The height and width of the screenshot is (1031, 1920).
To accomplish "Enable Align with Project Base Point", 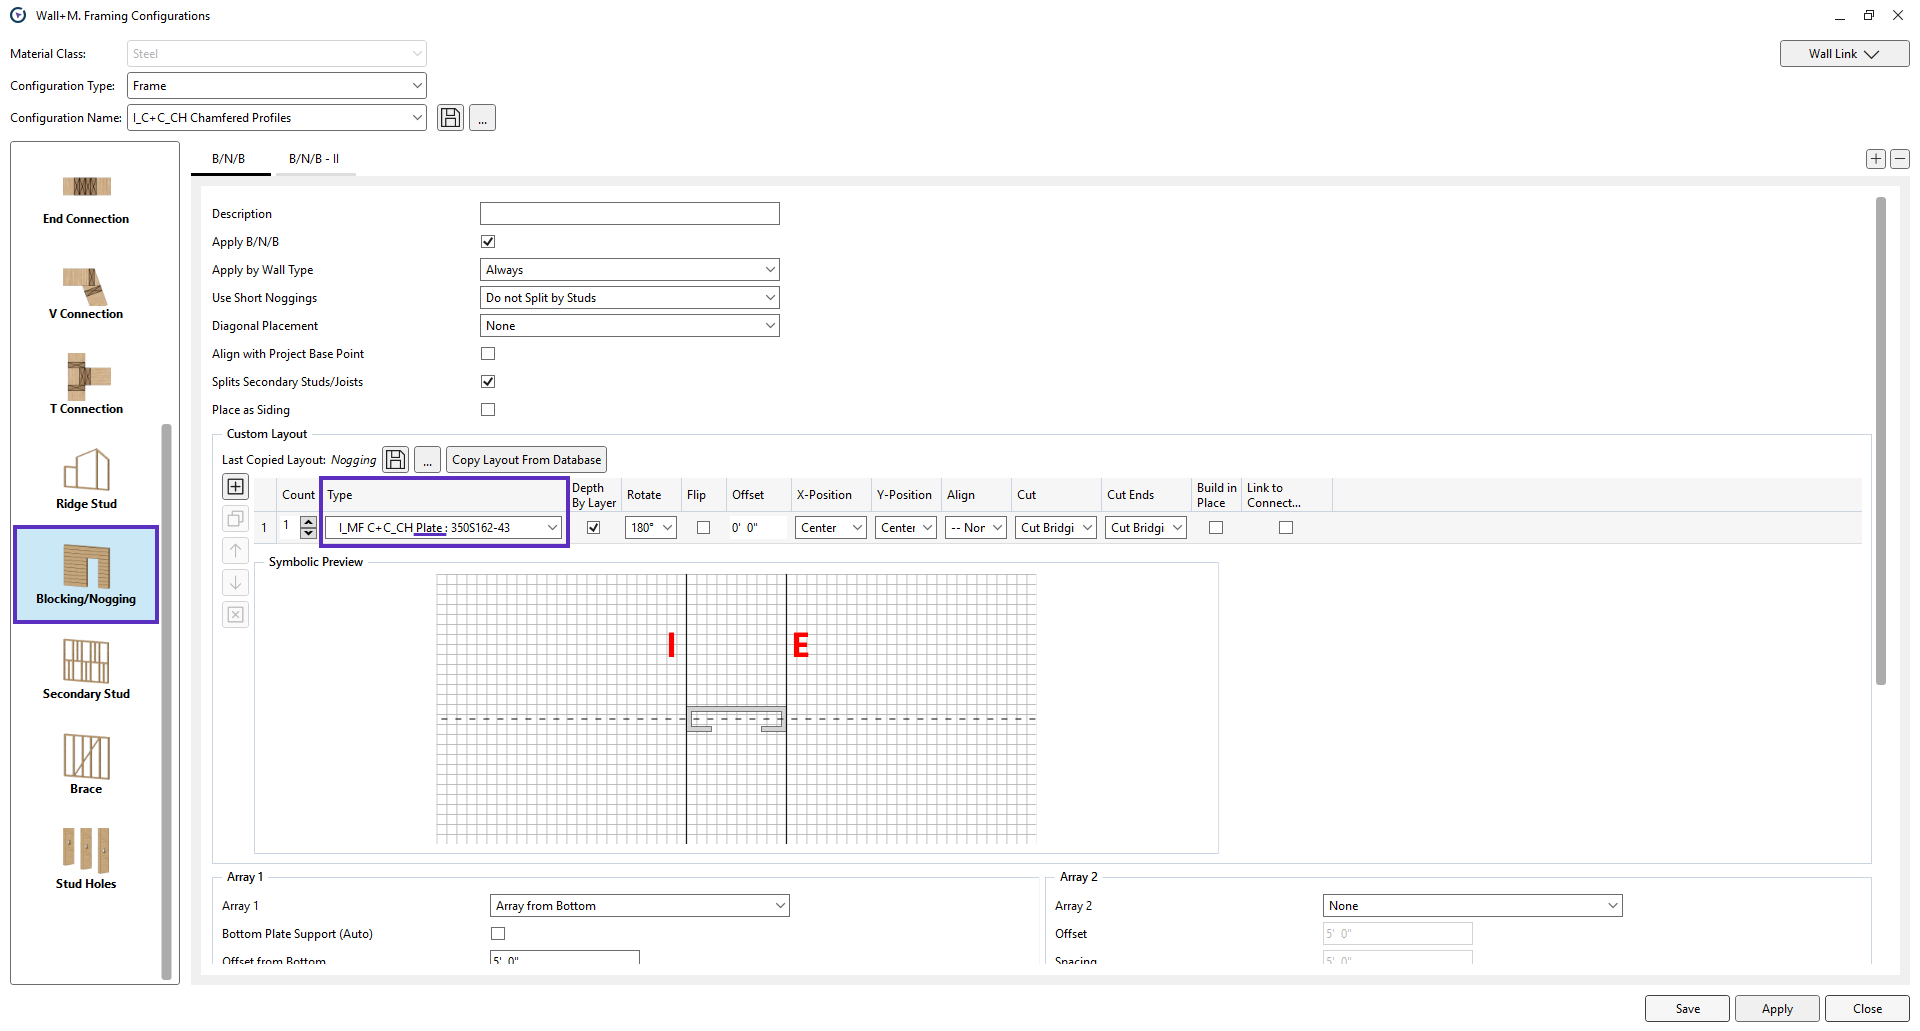I will click(x=488, y=354).
